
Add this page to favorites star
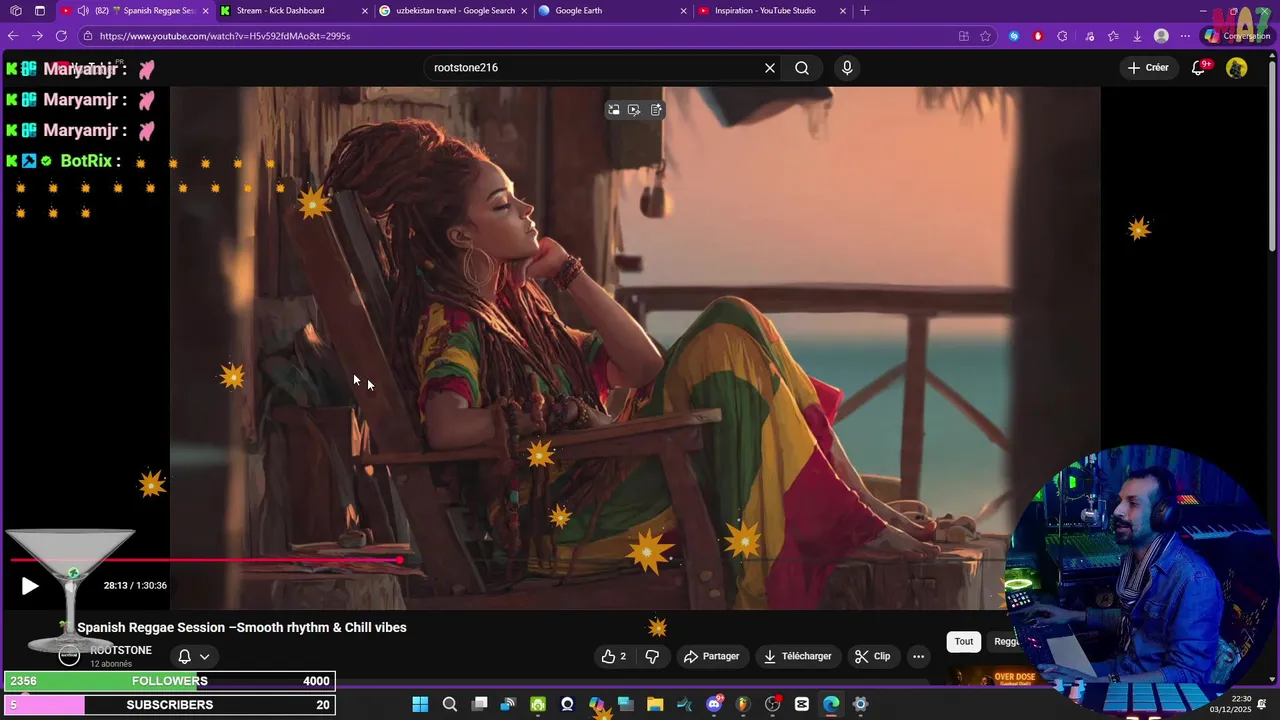coord(986,36)
